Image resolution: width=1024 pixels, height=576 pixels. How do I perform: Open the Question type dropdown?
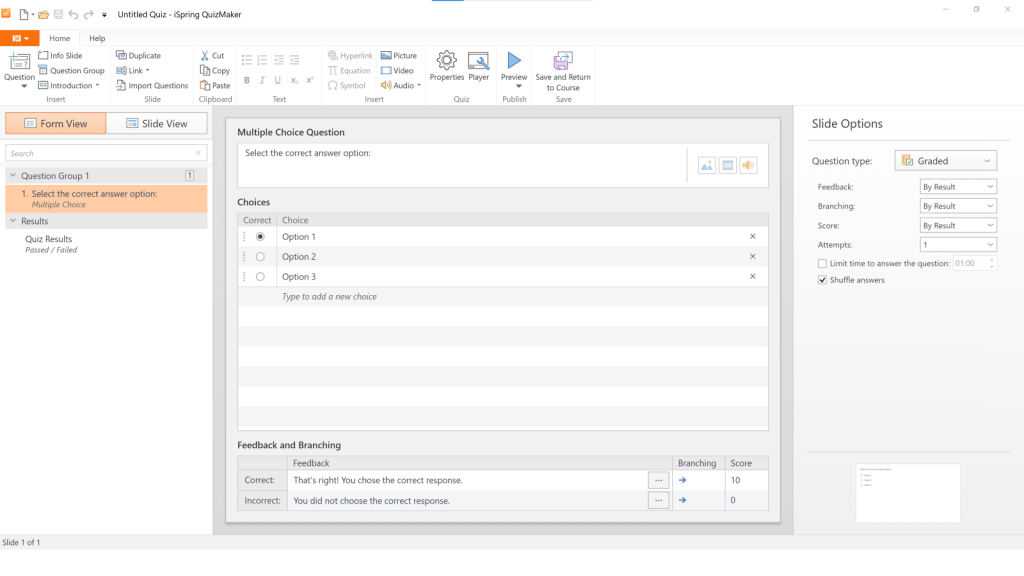[x=944, y=160]
